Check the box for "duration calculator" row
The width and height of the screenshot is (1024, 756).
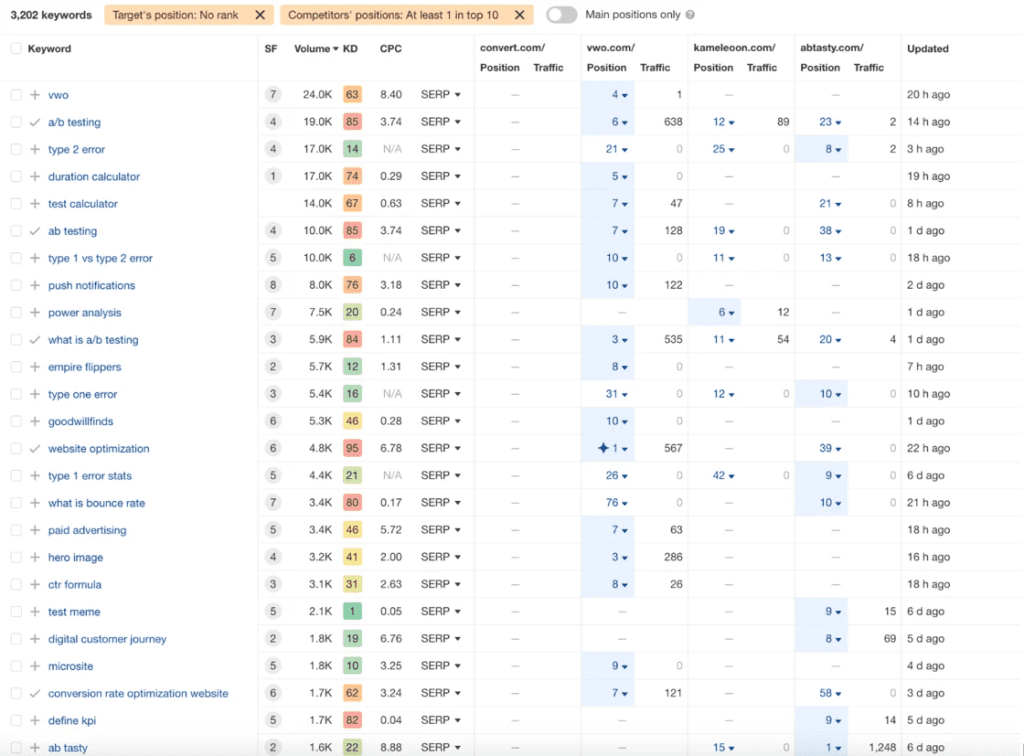point(16,176)
